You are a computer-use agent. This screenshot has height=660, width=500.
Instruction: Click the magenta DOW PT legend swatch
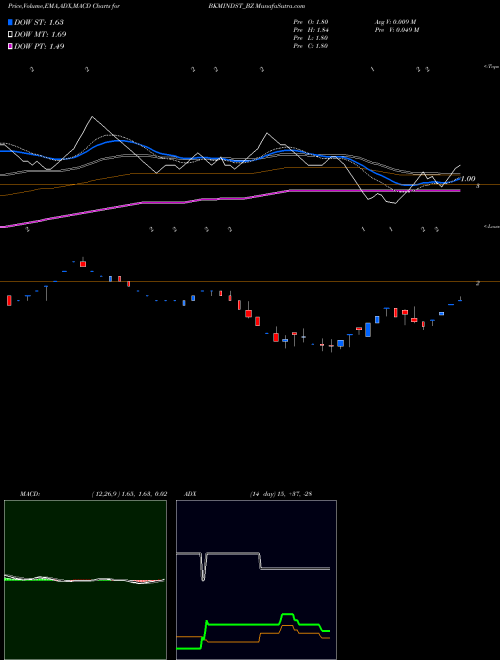pos(11,46)
